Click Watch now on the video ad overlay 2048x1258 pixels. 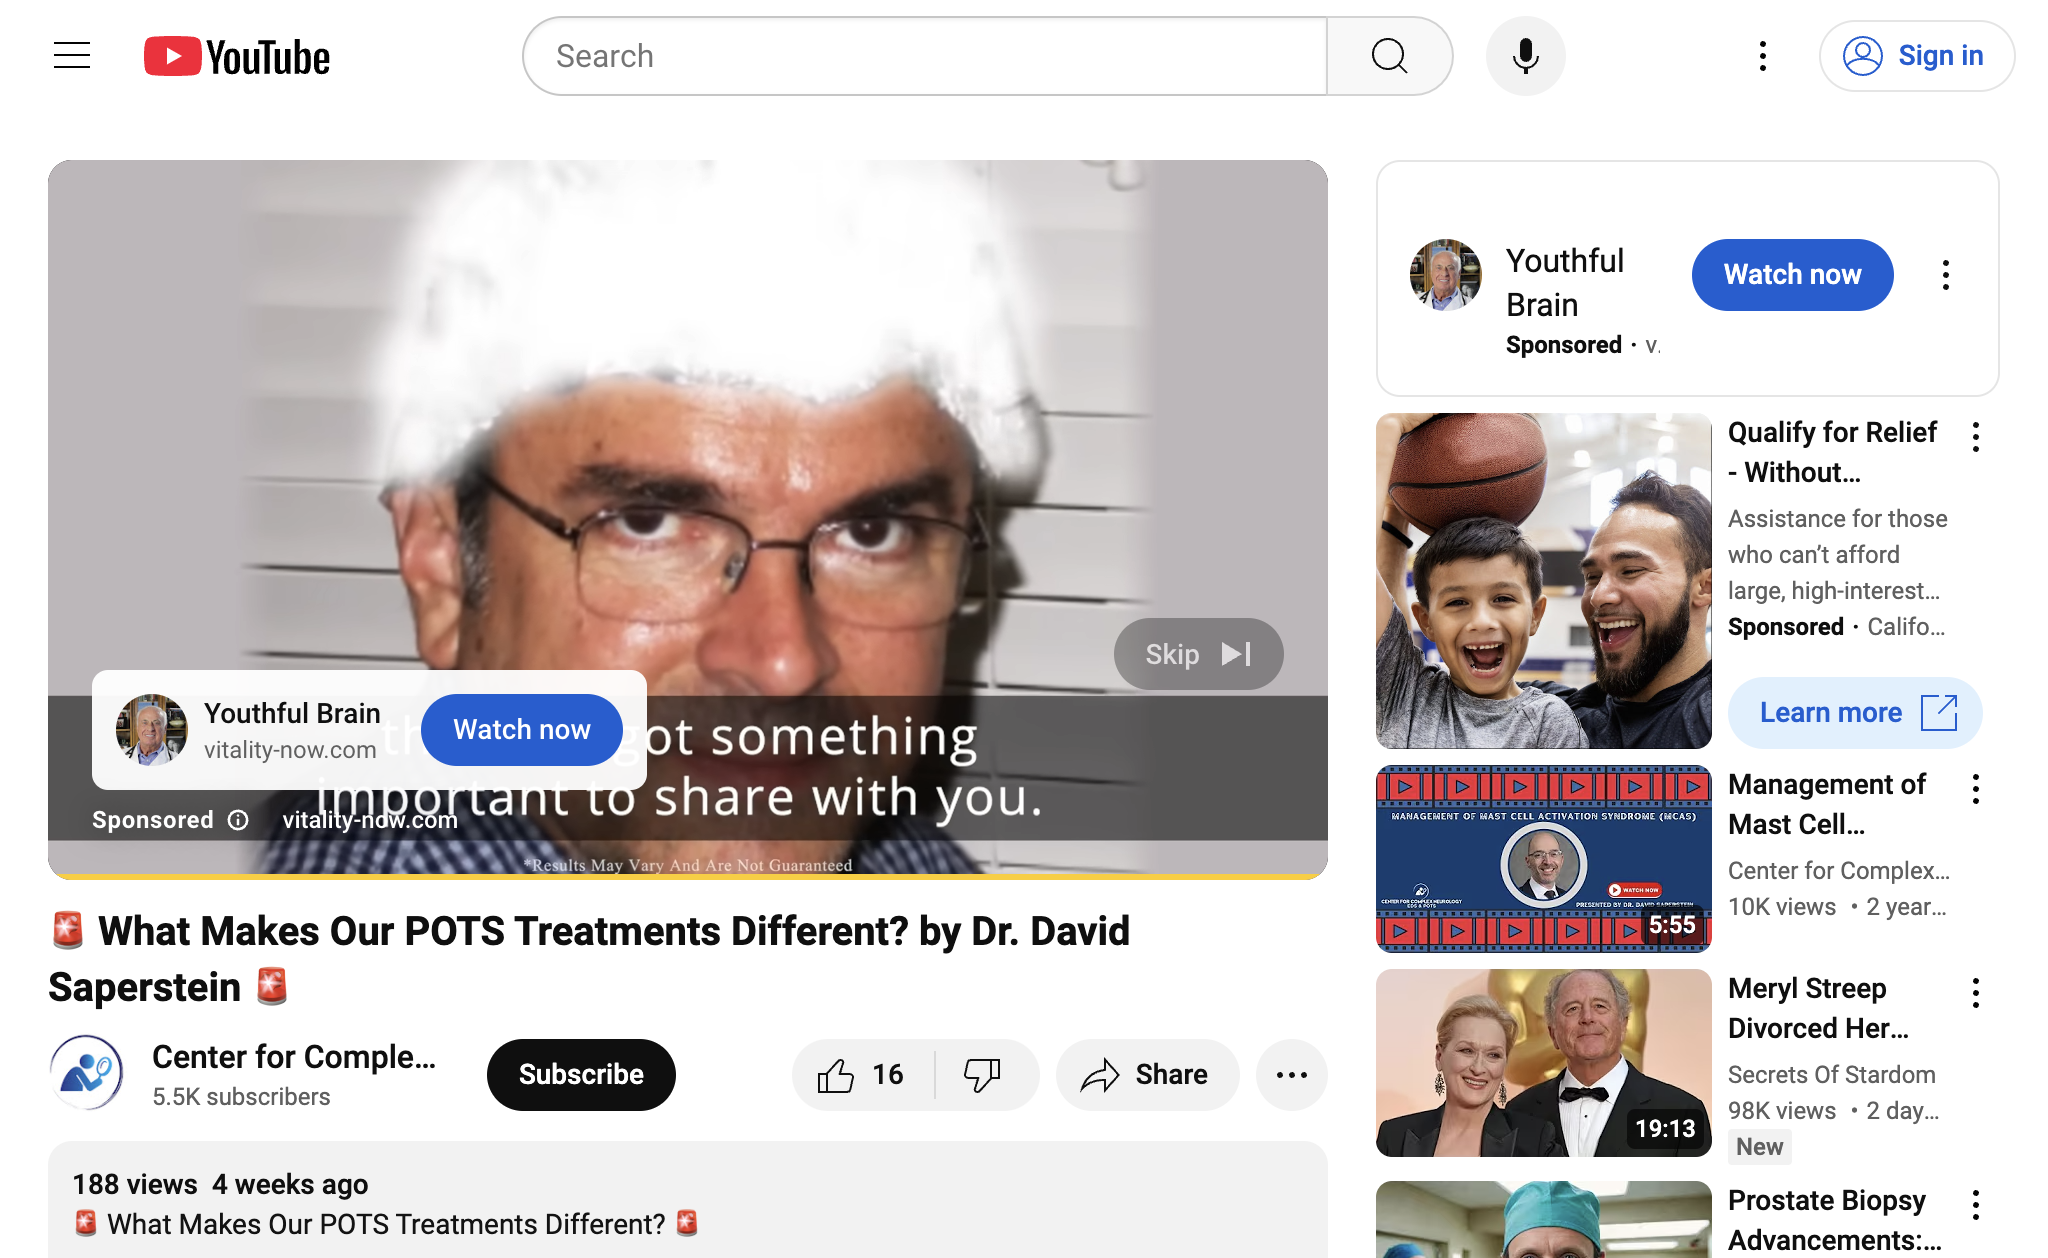coord(522,730)
